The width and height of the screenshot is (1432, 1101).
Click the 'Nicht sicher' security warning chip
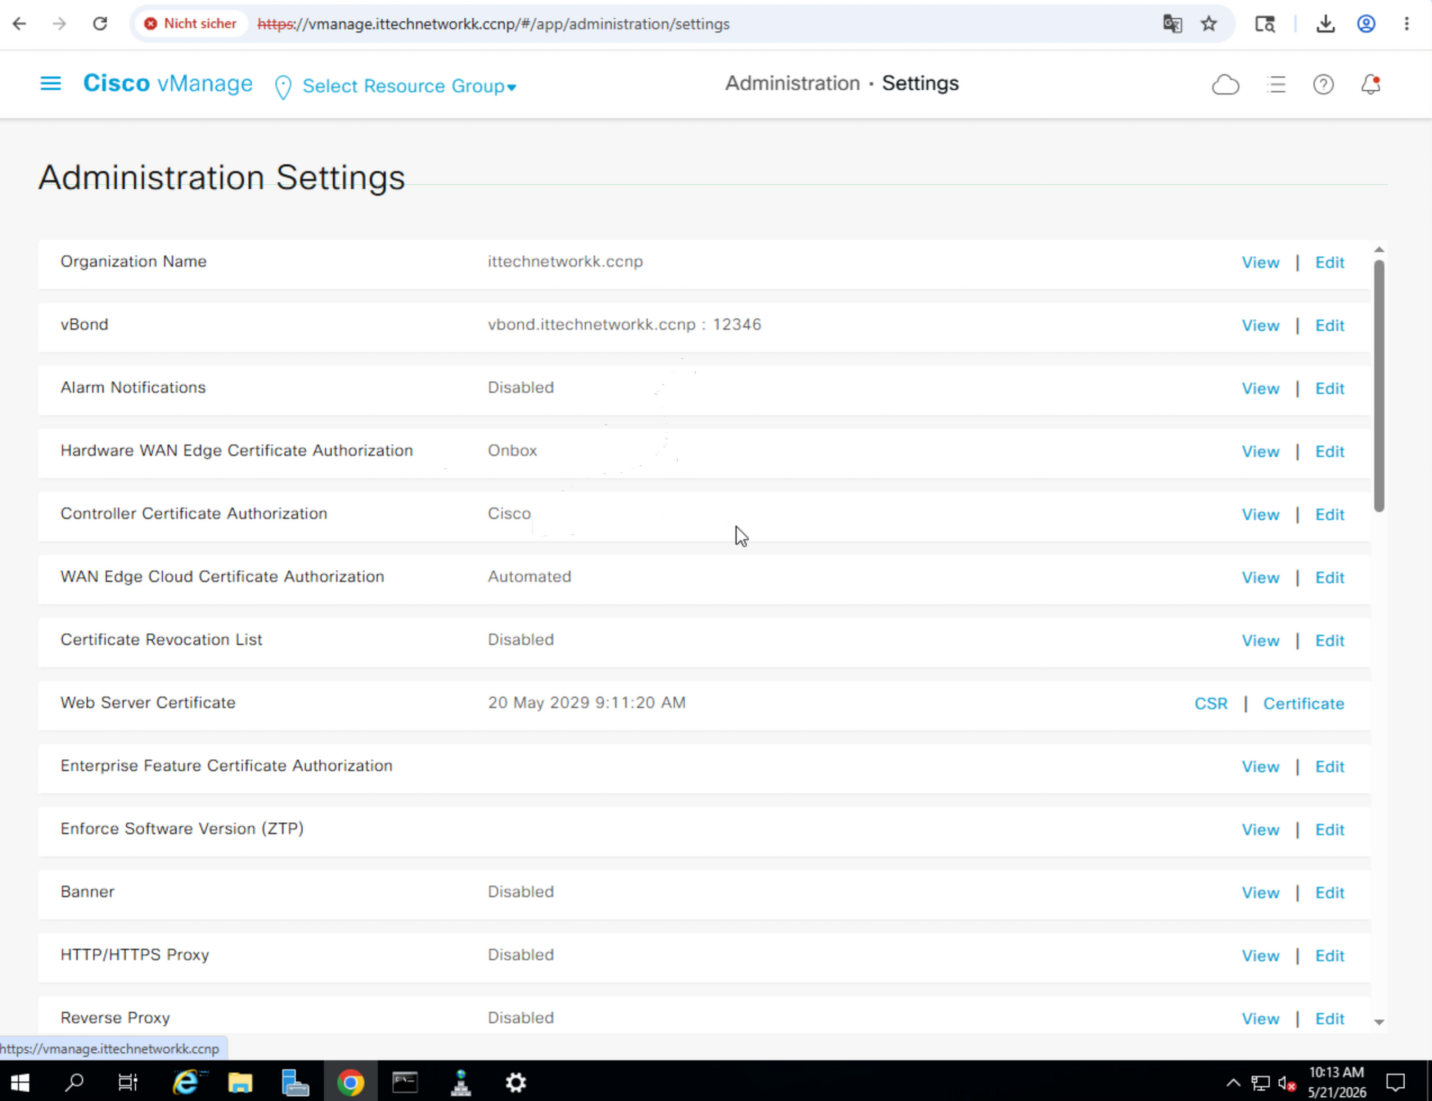tap(190, 24)
